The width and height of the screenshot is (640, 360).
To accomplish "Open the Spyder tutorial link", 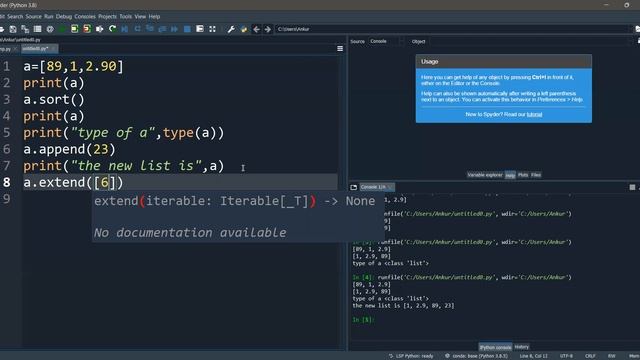I will point(534,114).
